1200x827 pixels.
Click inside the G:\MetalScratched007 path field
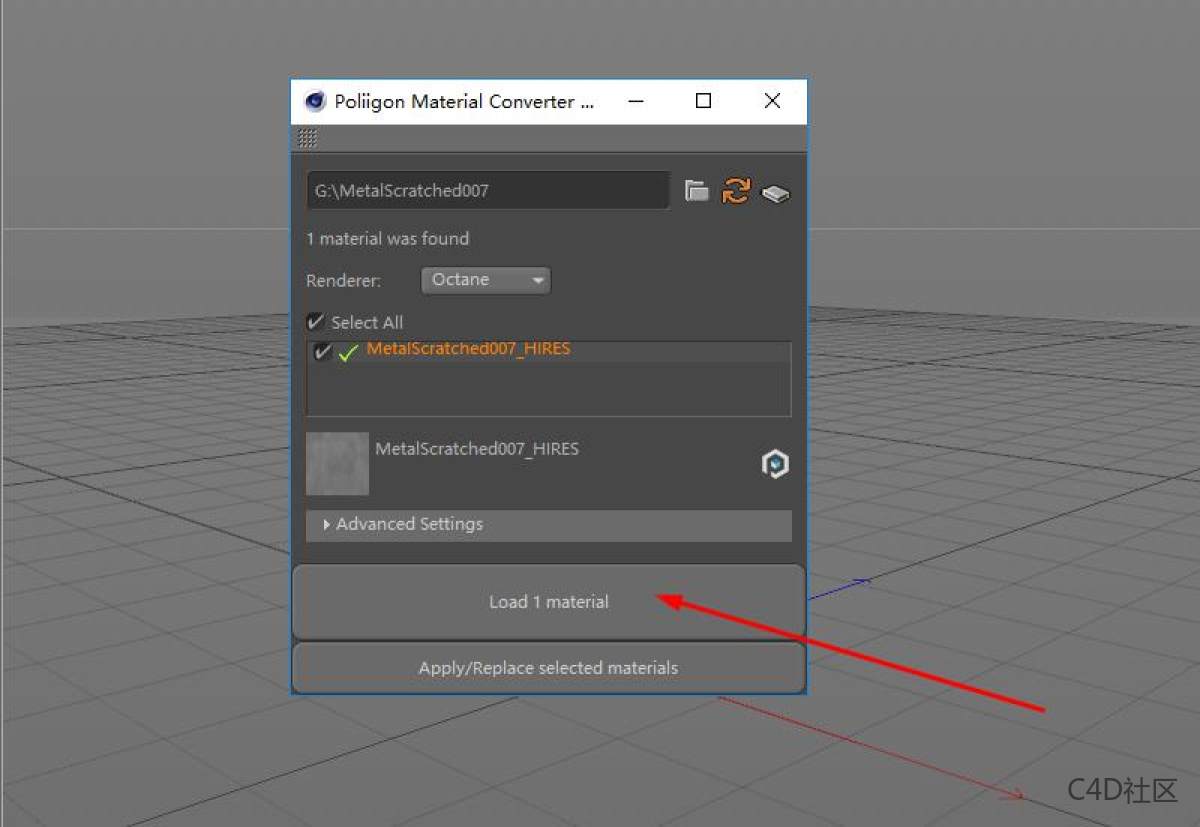tap(487, 190)
